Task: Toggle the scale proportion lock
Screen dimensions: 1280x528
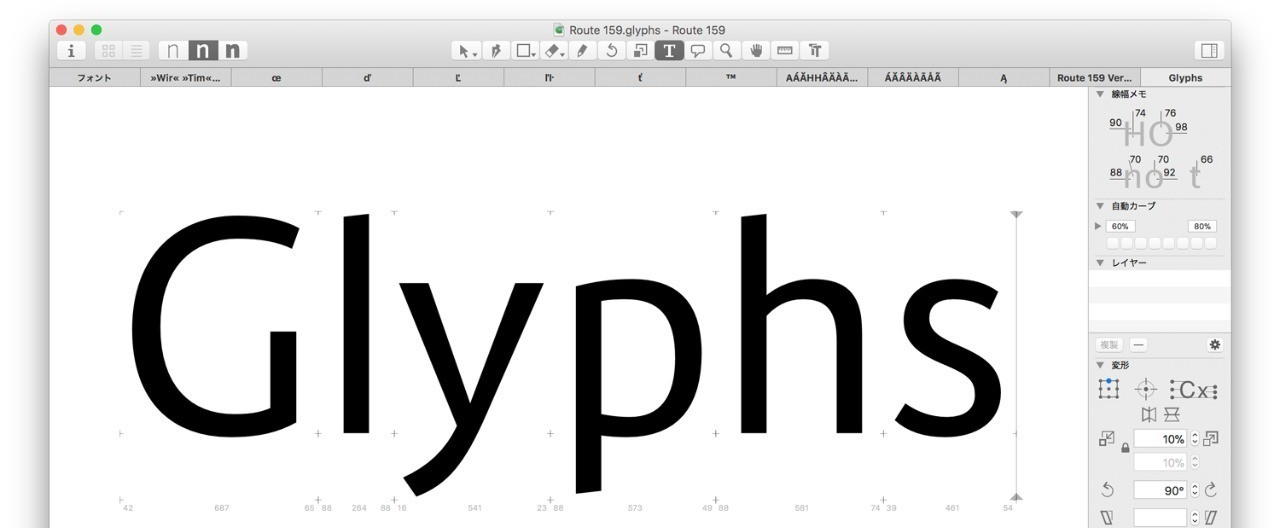Action: coord(1125,448)
